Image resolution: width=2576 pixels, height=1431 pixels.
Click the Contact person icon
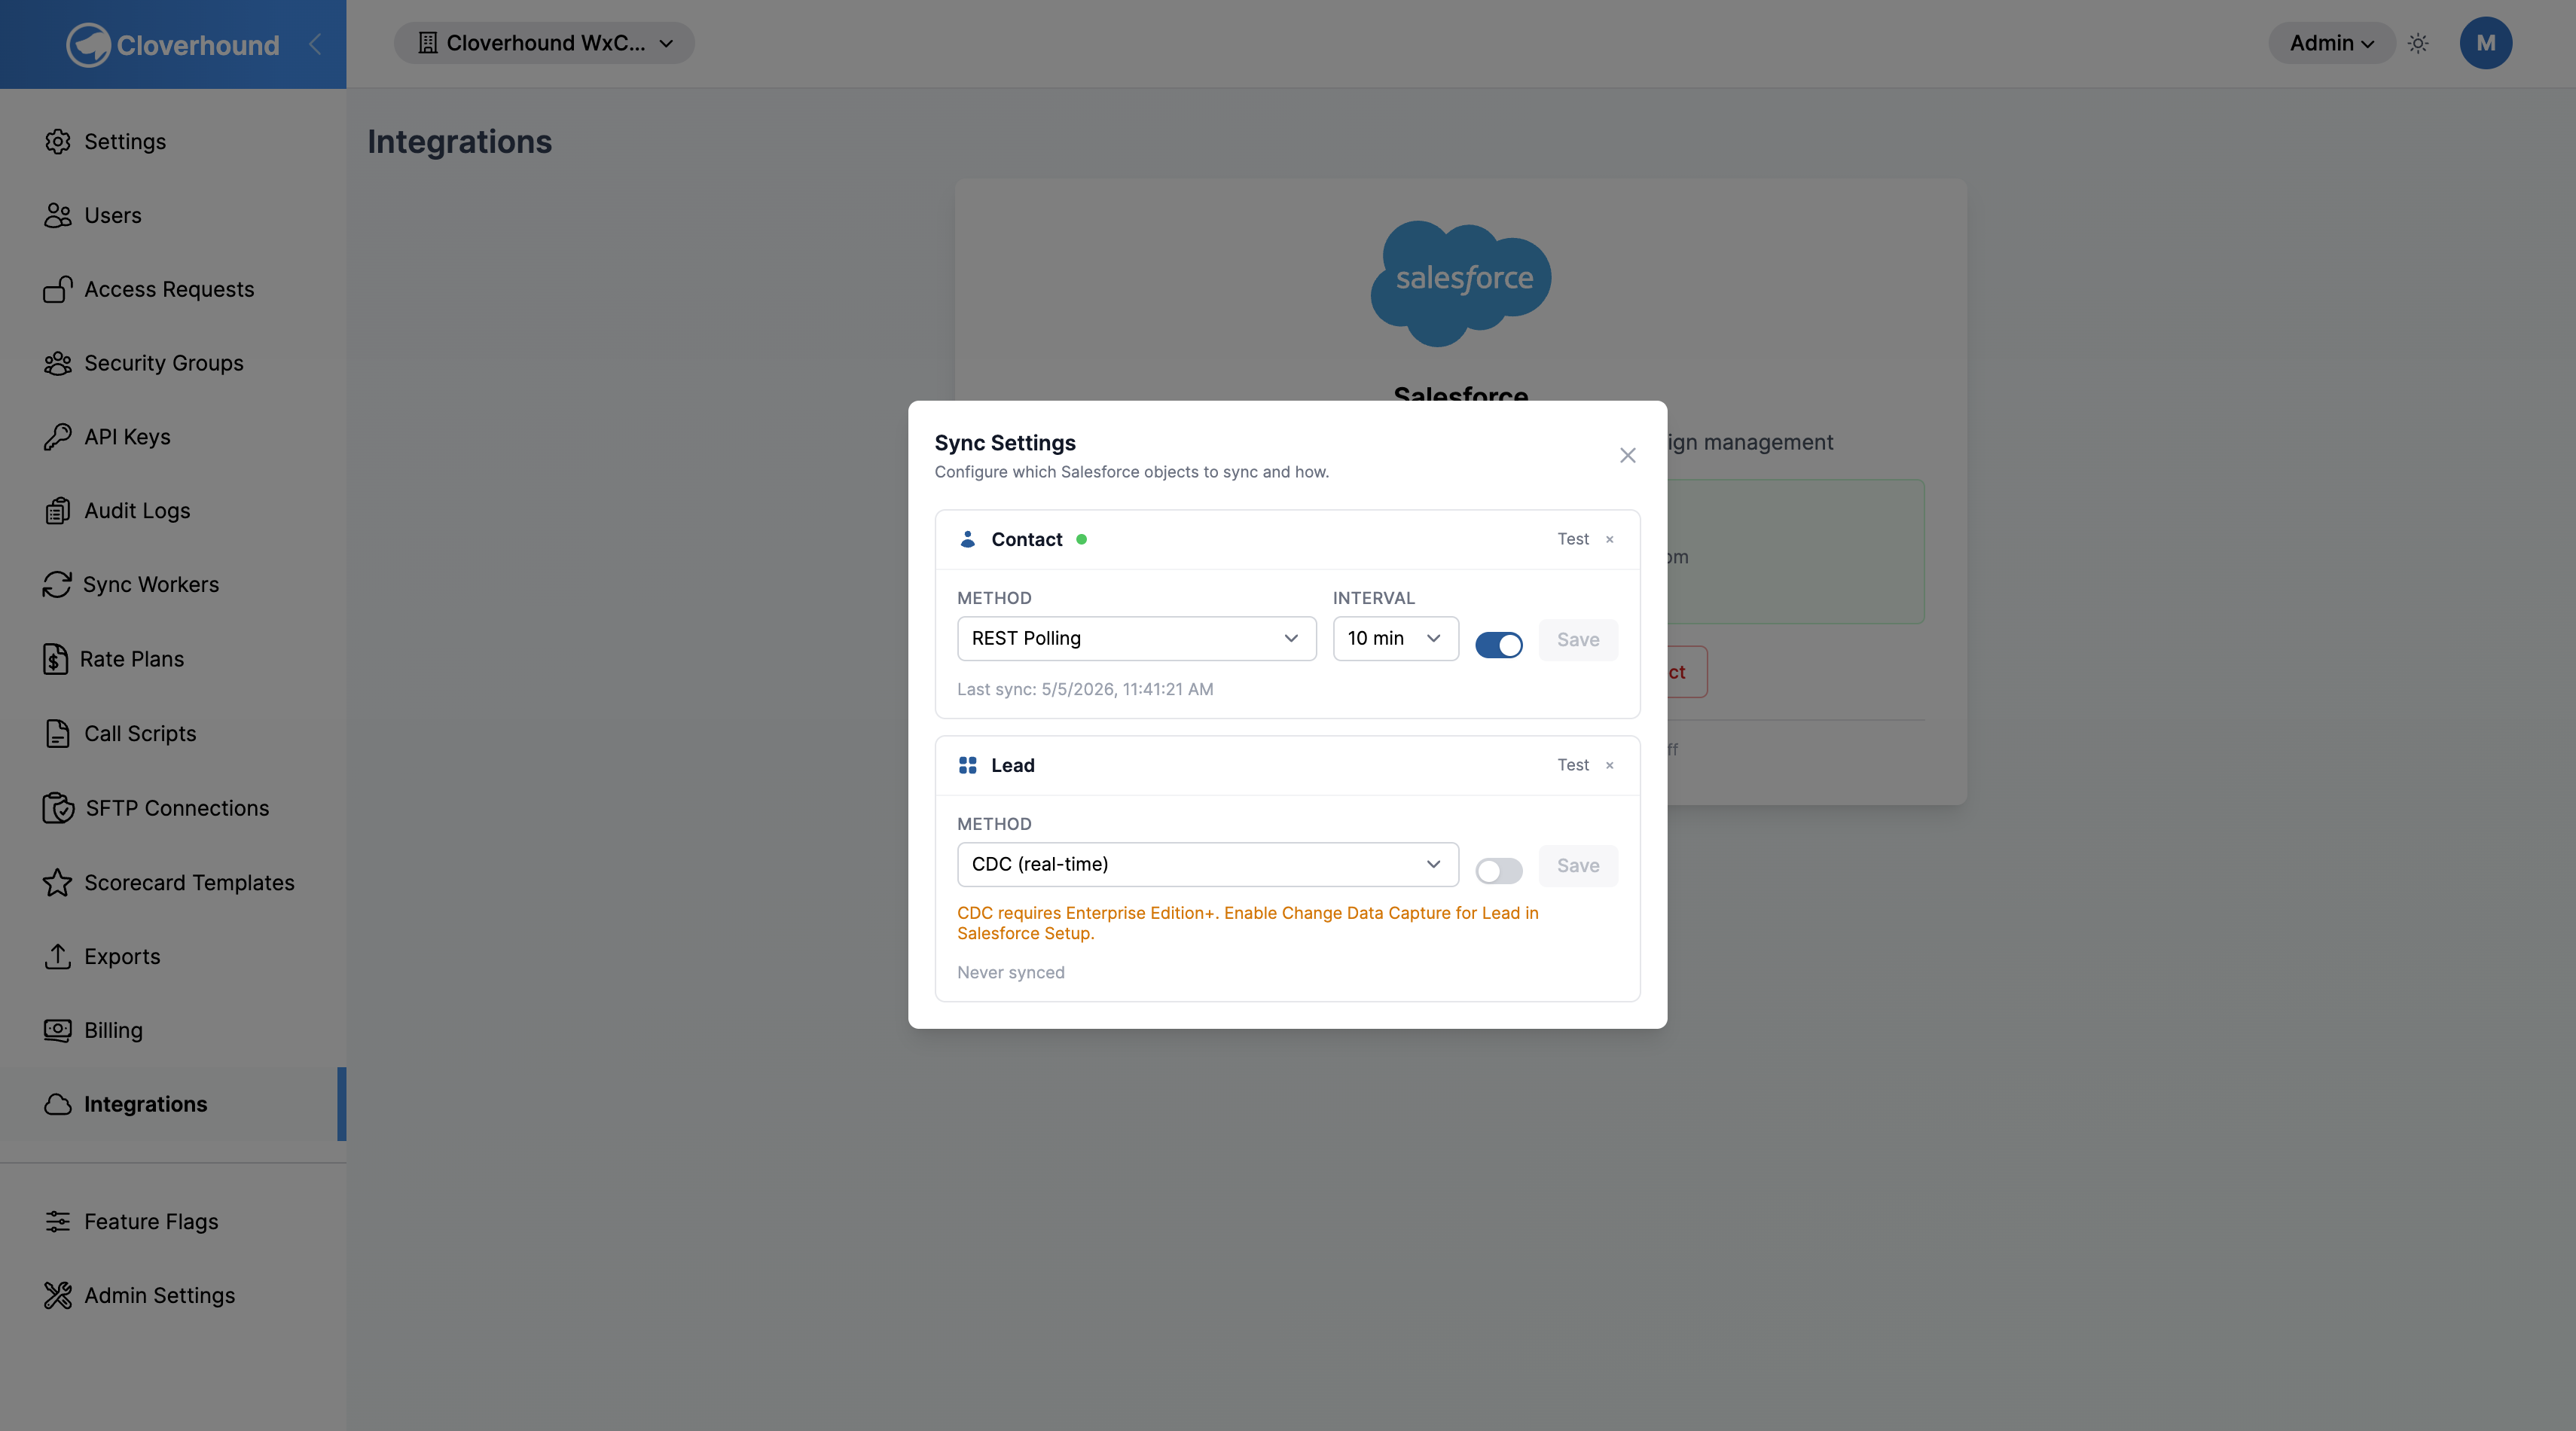click(x=967, y=539)
